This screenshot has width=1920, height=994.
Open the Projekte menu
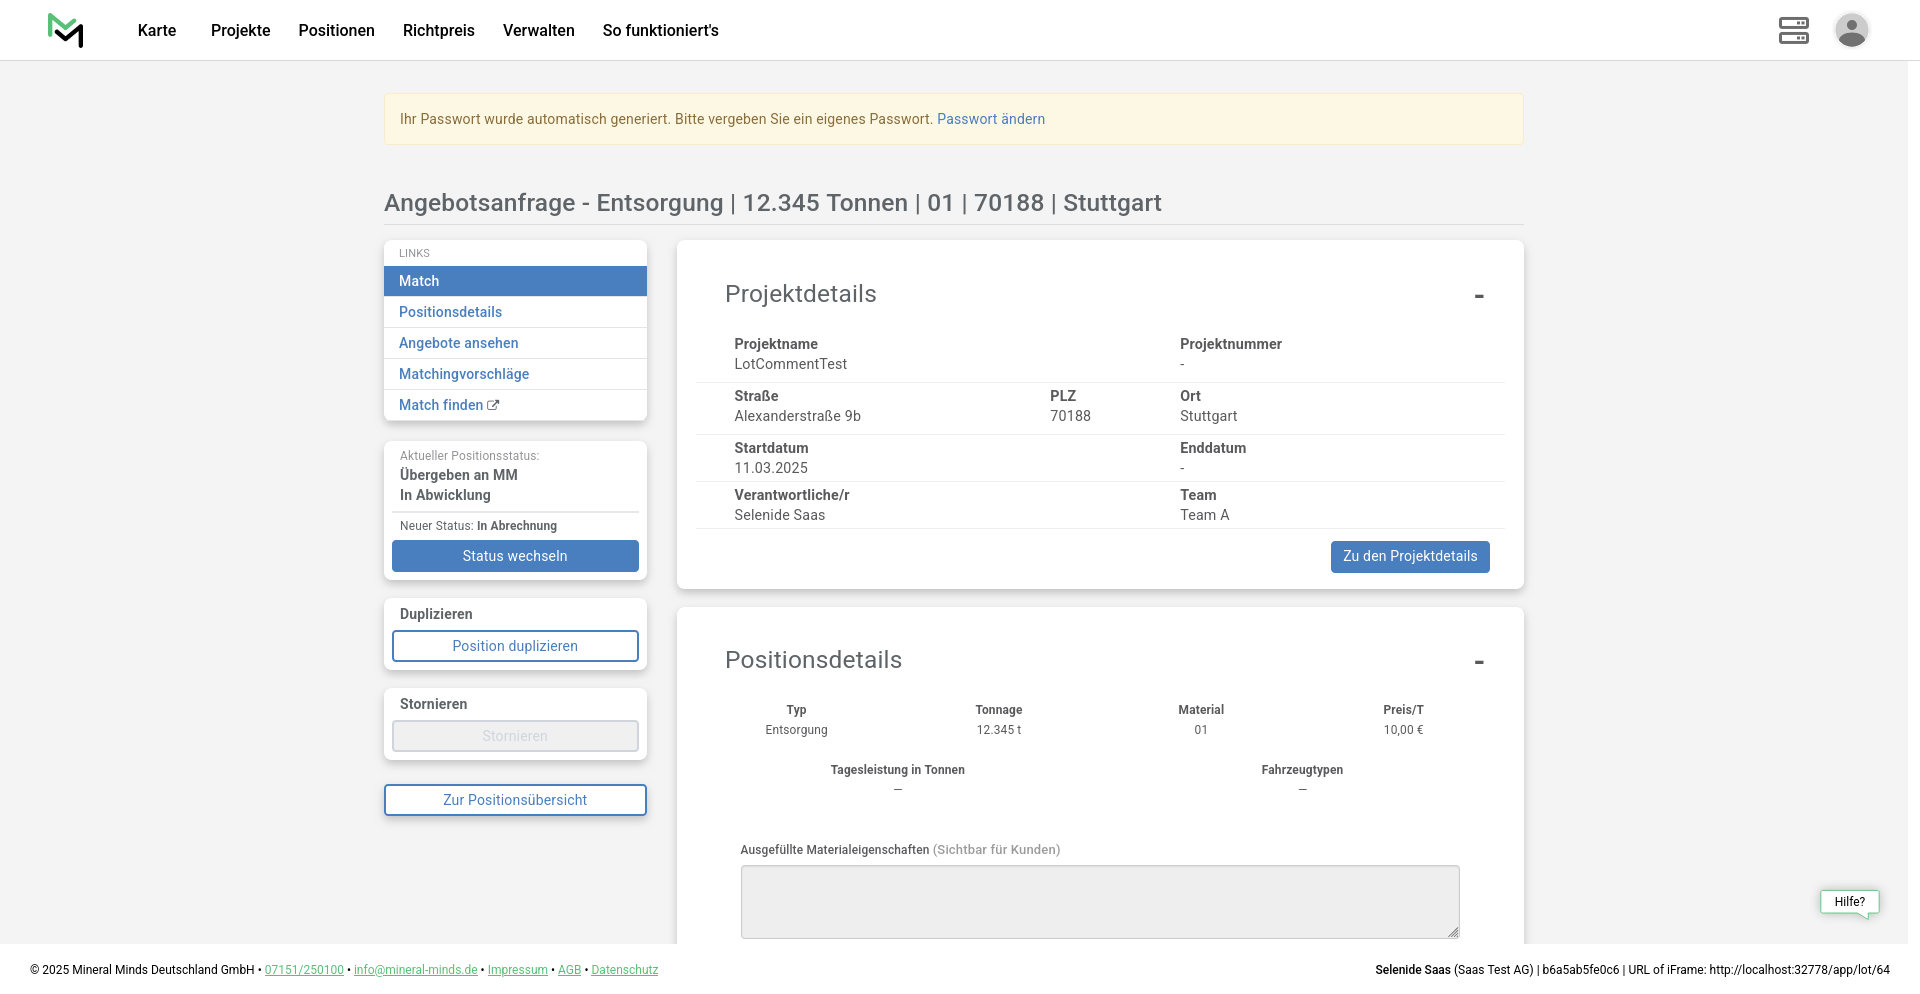(240, 30)
